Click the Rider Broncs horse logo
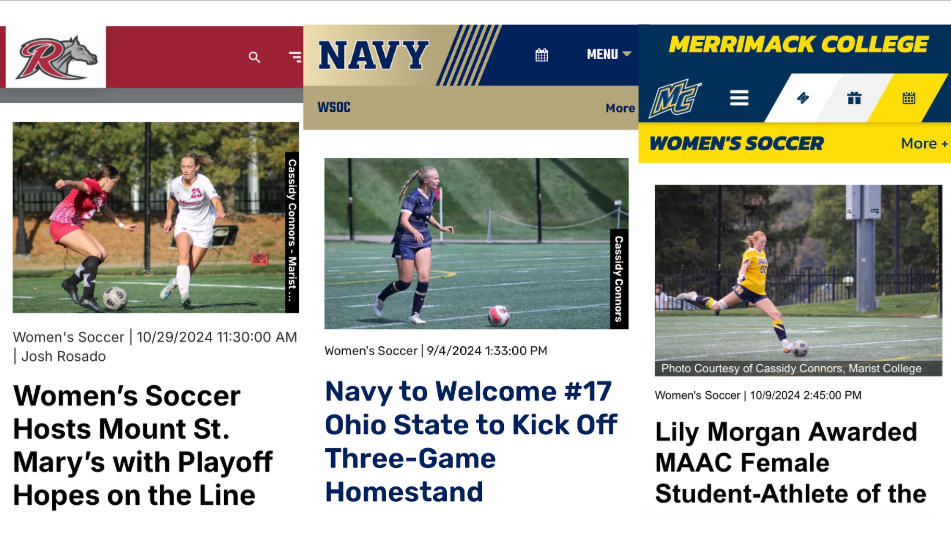This screenshot has width=951, height=536. [56, 56]
